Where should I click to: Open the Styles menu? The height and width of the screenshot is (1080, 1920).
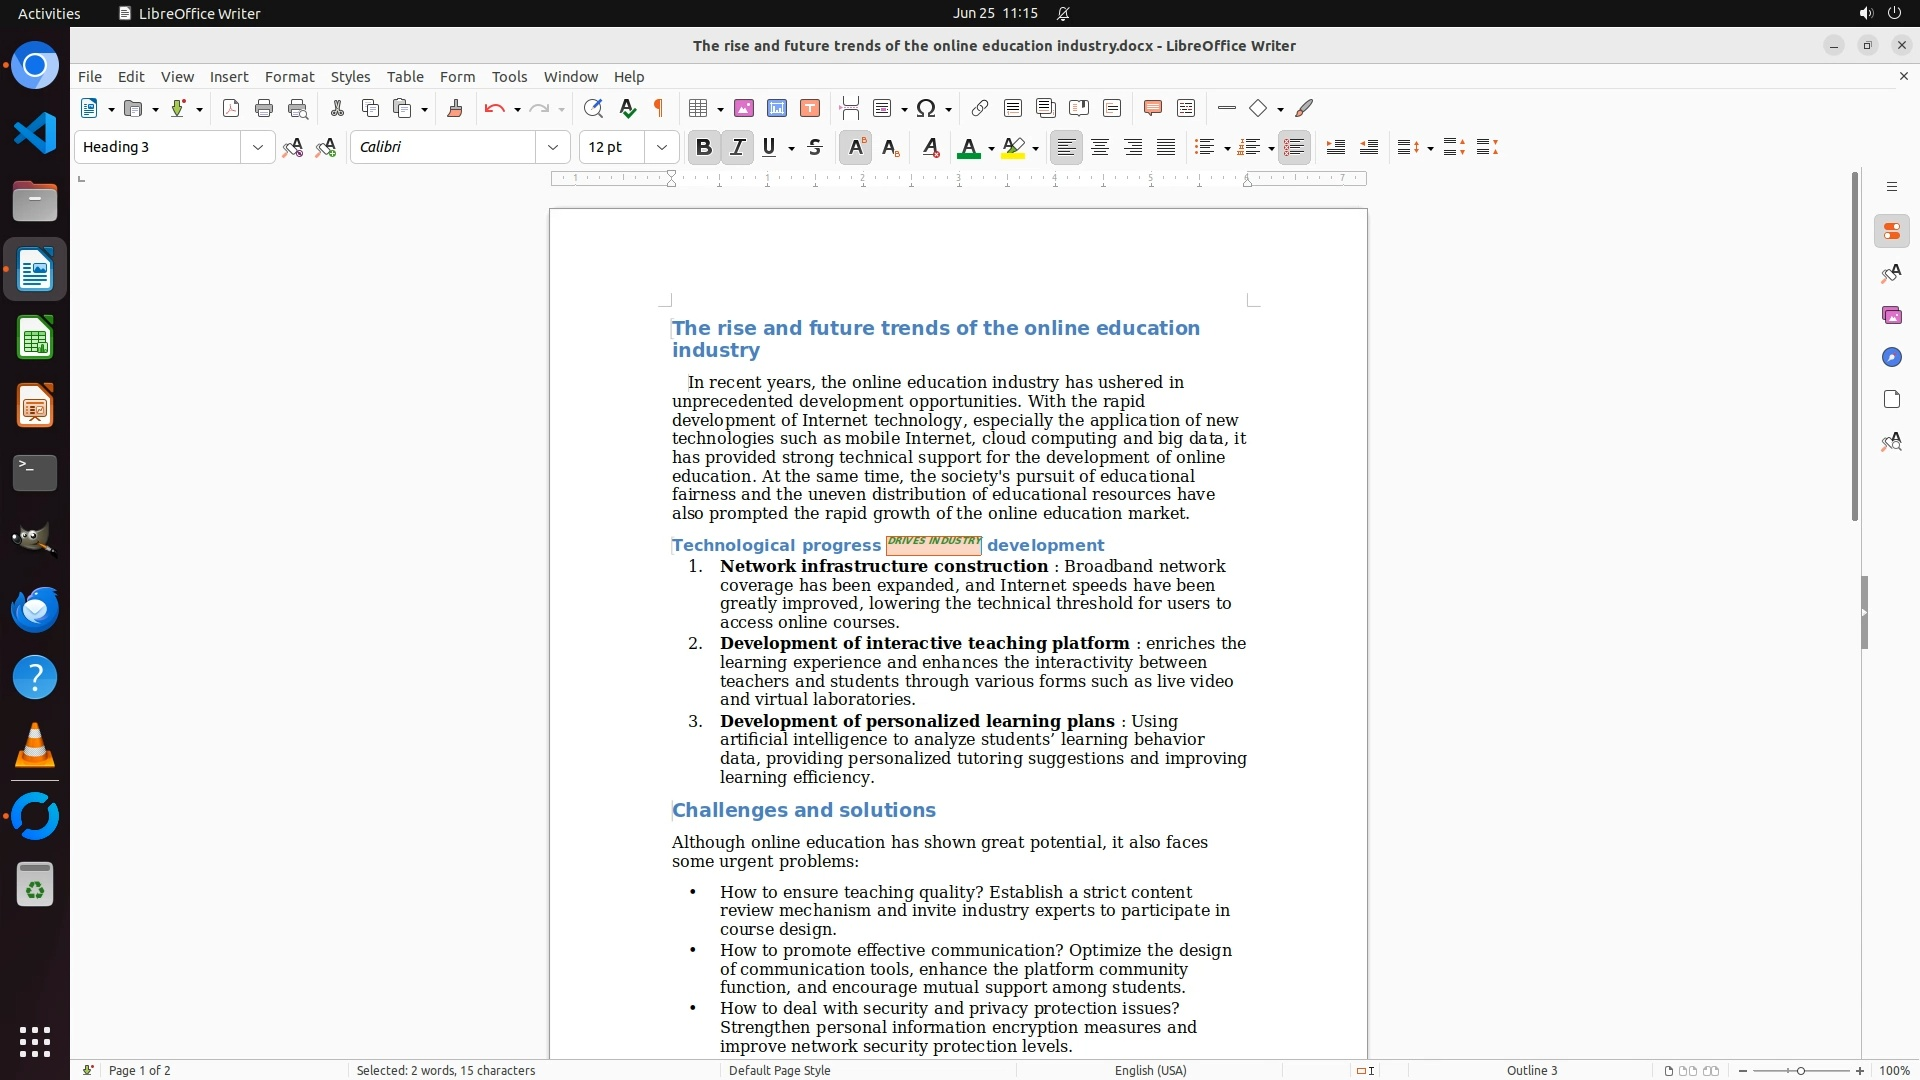(x=350, y=76)
